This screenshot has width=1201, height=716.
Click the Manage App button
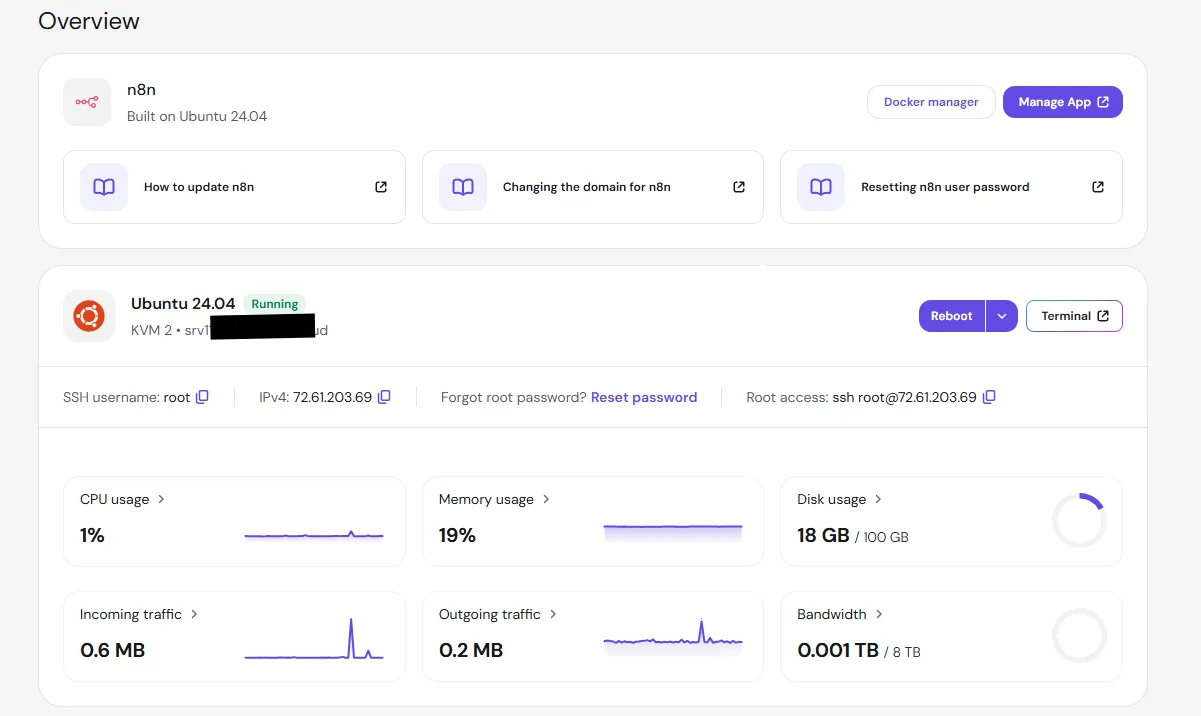click(1063, 102)
